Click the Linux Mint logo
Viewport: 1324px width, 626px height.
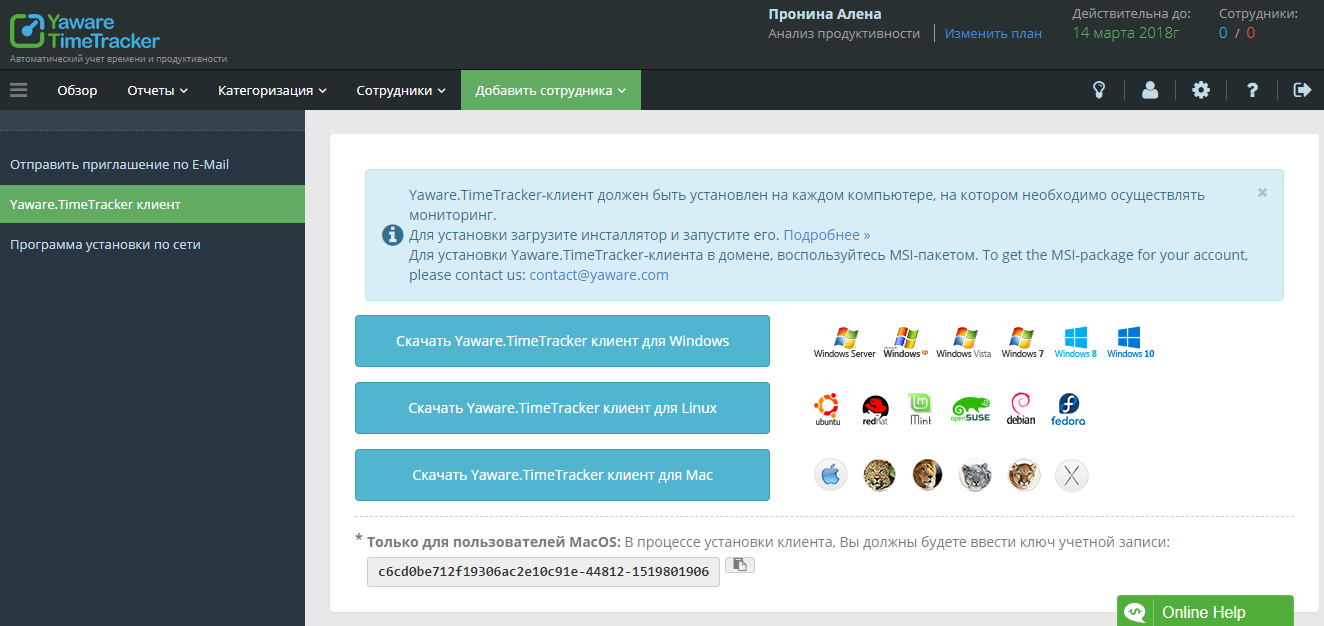pos(920,409)
